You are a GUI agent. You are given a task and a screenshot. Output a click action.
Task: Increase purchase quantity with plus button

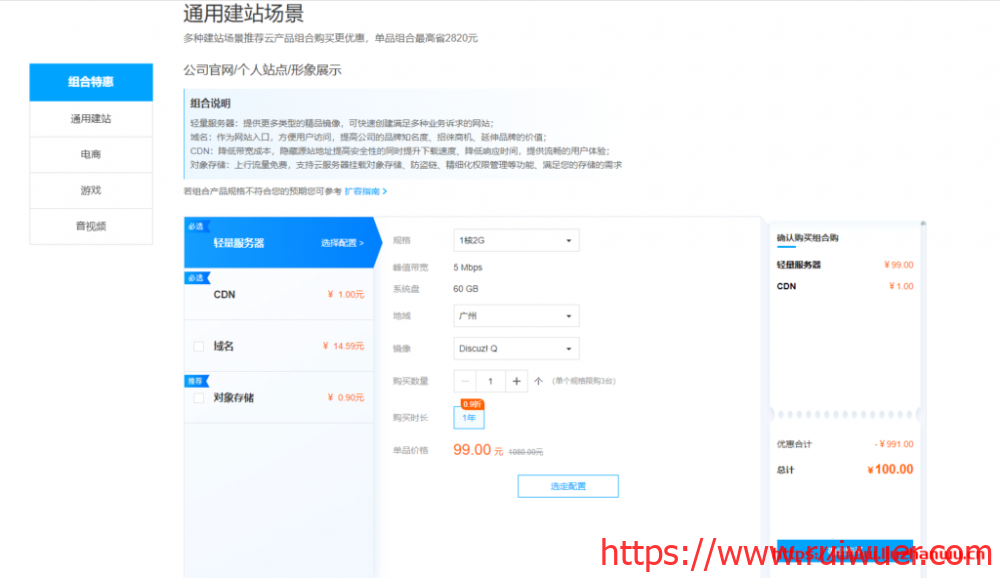click(516, 381)
